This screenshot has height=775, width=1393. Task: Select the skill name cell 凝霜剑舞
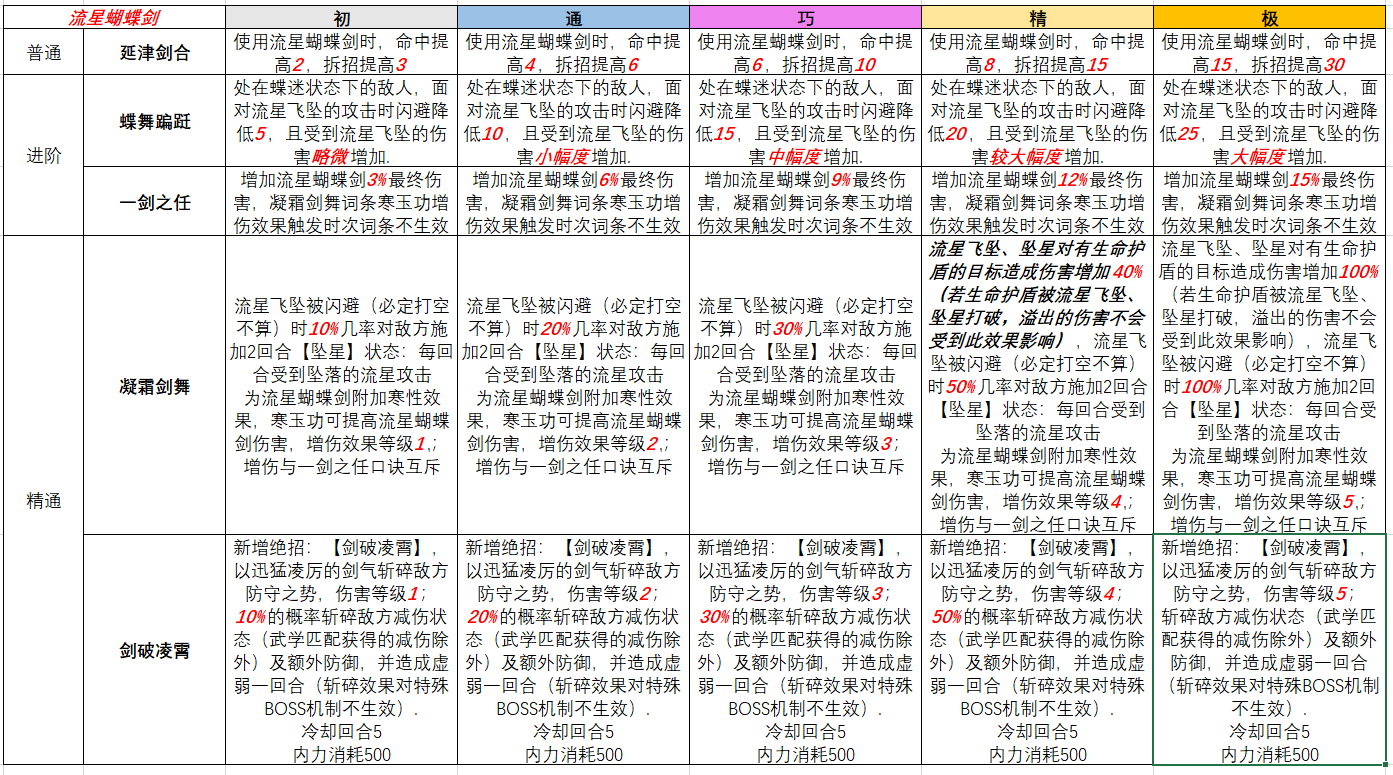click(x=155, y=385)
